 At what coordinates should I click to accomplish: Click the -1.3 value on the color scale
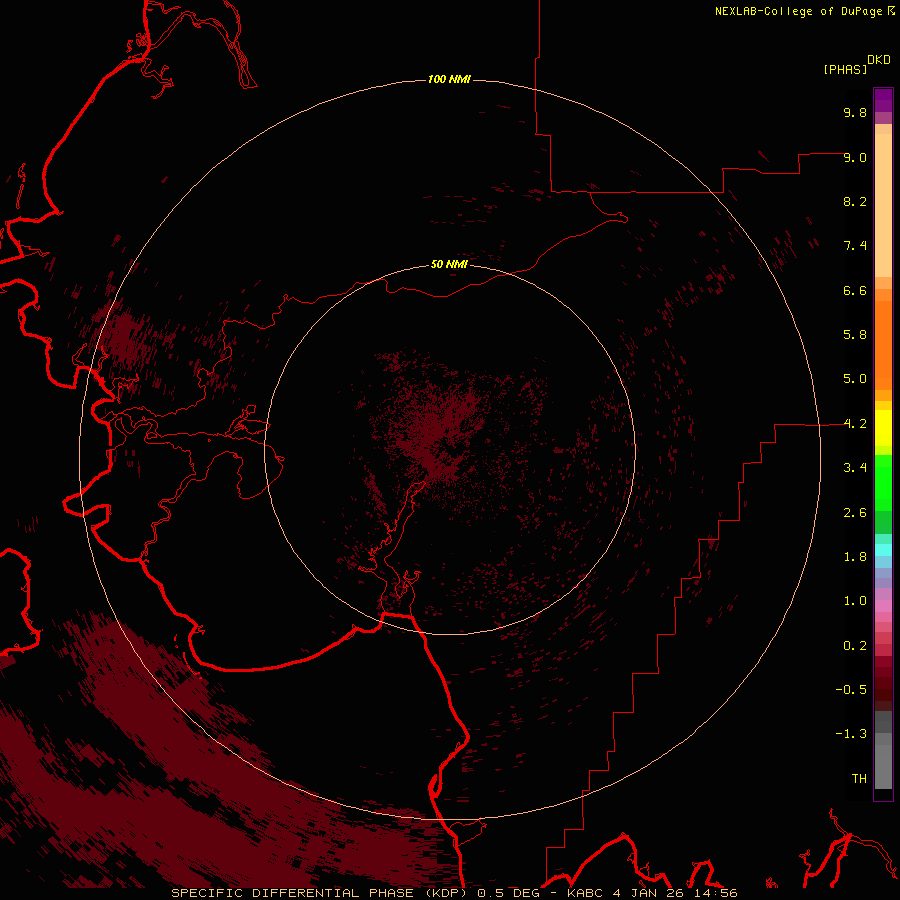(851, 734)
